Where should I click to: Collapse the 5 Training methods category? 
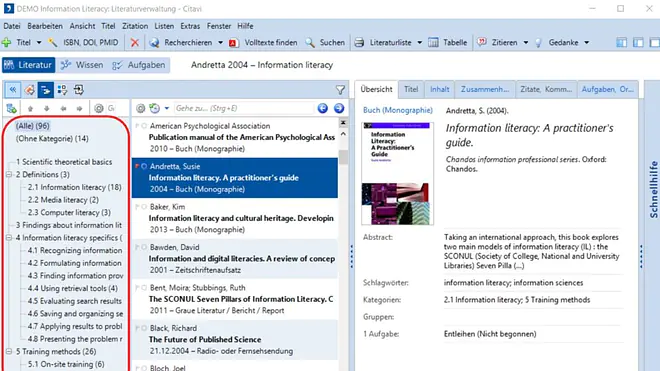[x=8, y=351]
